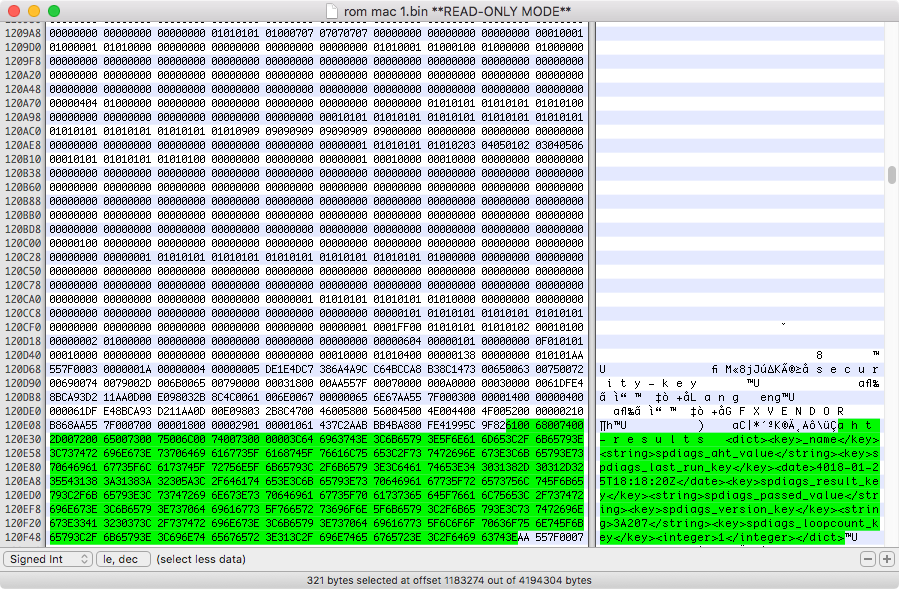899x589 pixels.
Task: Click the offset label 120EA8
Action: (x=23, y=481)
